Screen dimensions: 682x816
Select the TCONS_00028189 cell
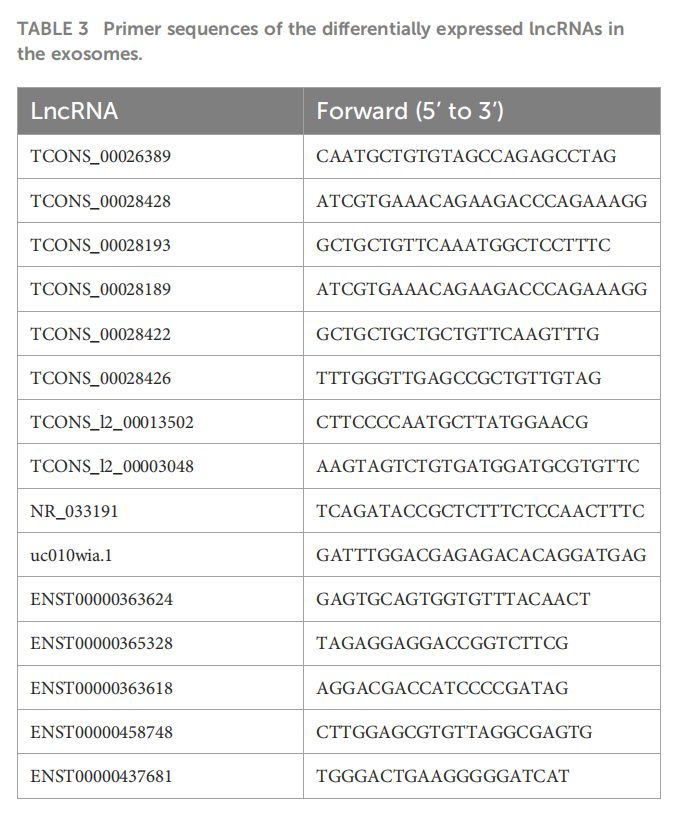100,289
